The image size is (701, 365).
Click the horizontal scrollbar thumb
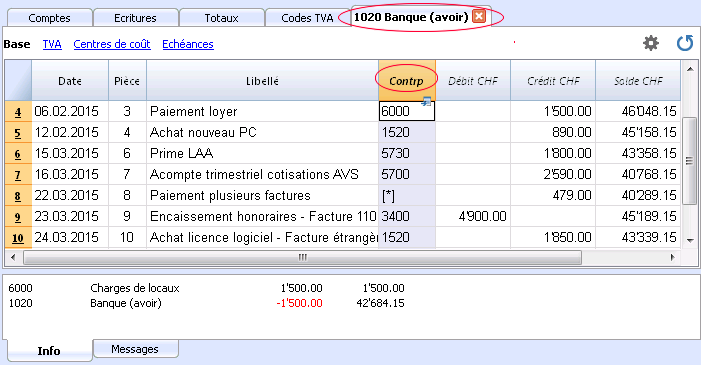click(303, 257)
